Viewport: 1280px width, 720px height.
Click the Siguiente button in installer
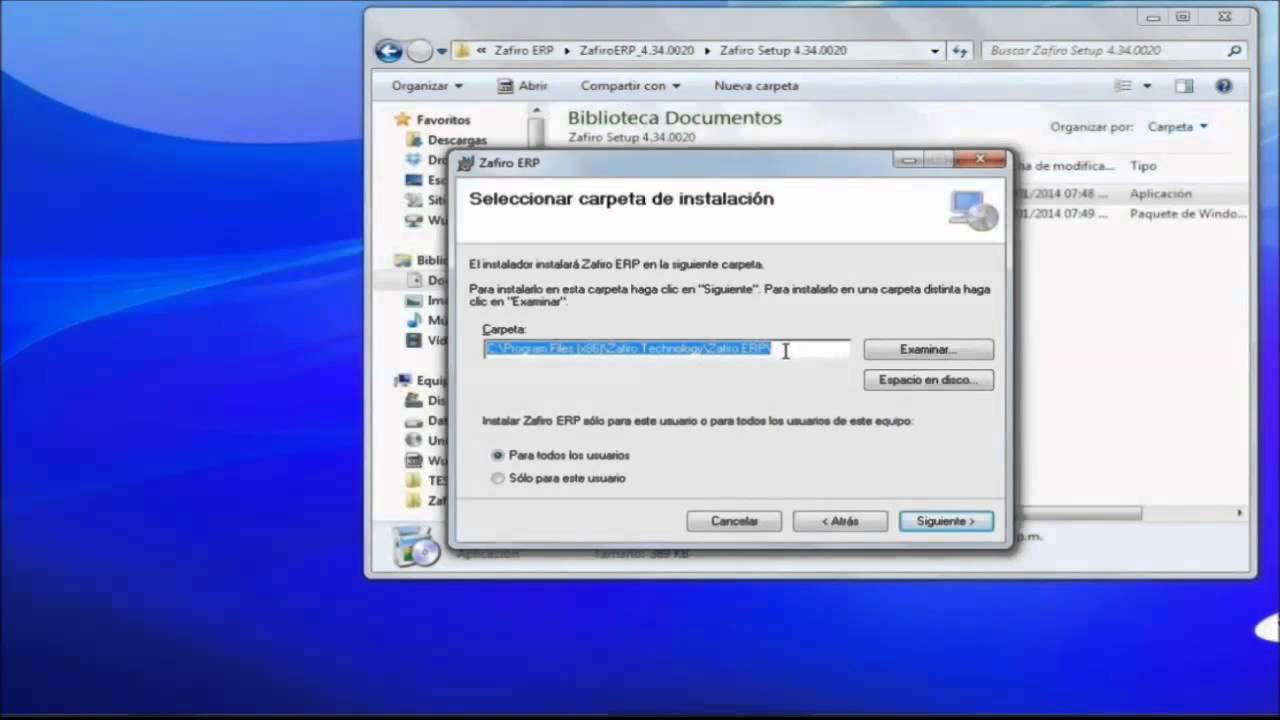coord(946,521)
